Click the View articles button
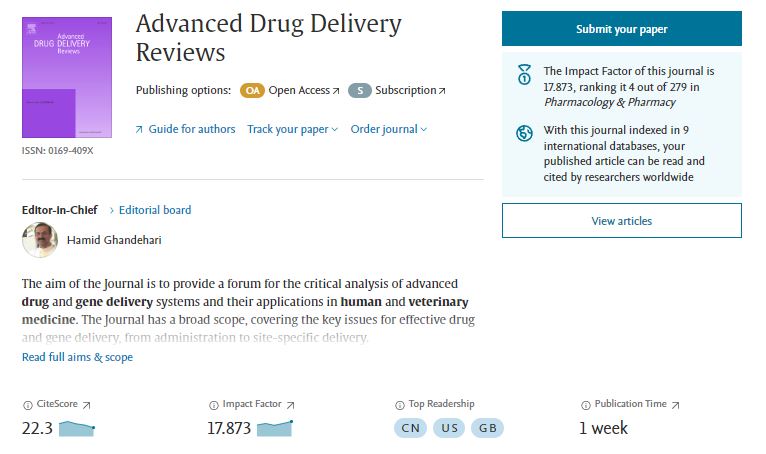This screenshot has height=454, width=766. point(621,221)
